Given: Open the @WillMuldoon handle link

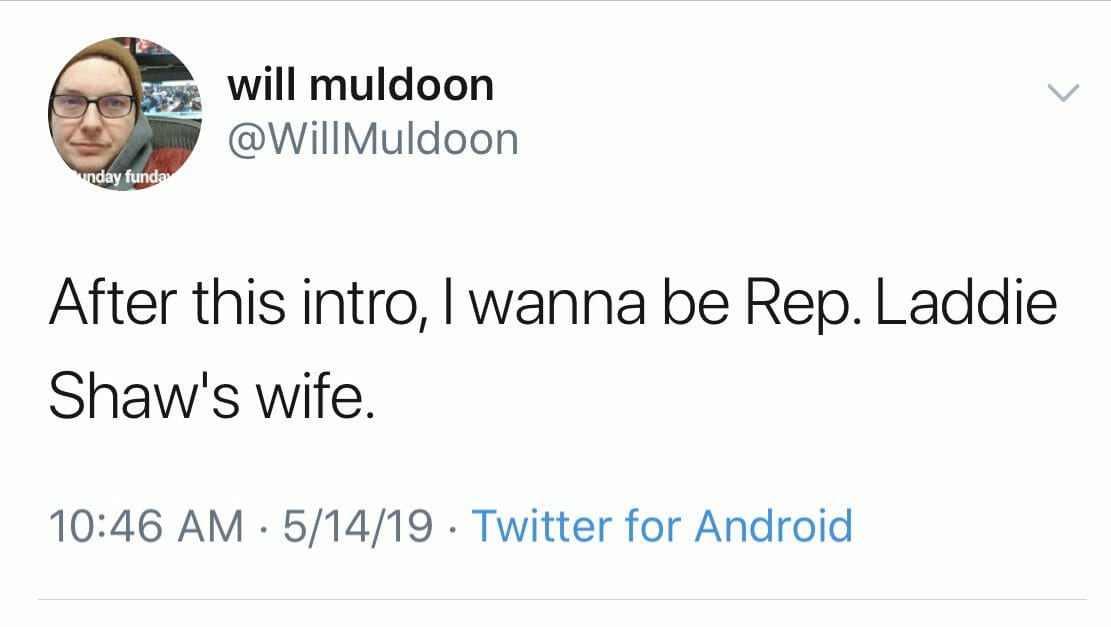Looking at the screenshot, I should [373, 139].
